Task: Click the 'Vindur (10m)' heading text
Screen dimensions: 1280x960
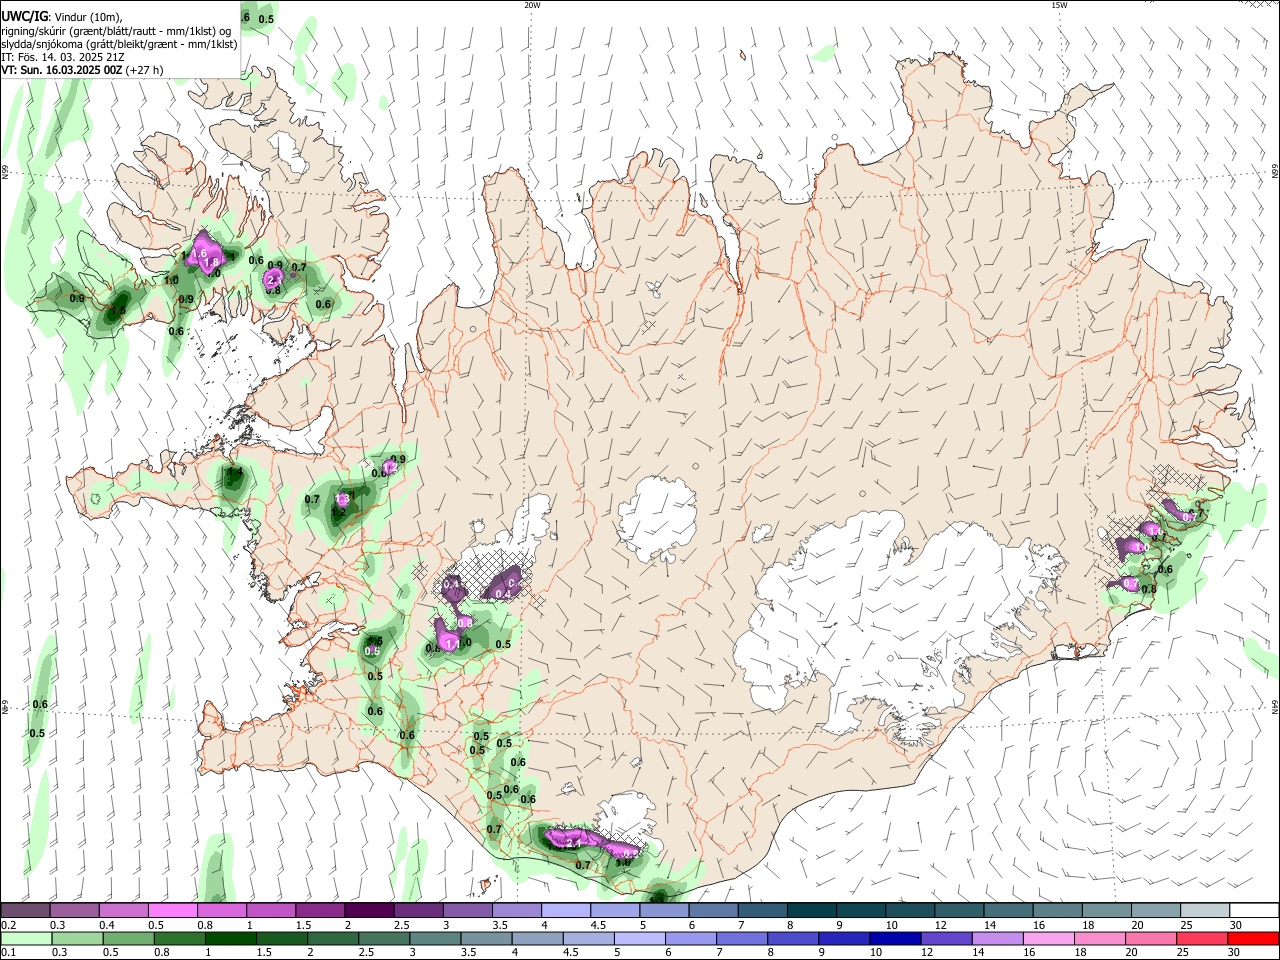Action: click(86, 17)
